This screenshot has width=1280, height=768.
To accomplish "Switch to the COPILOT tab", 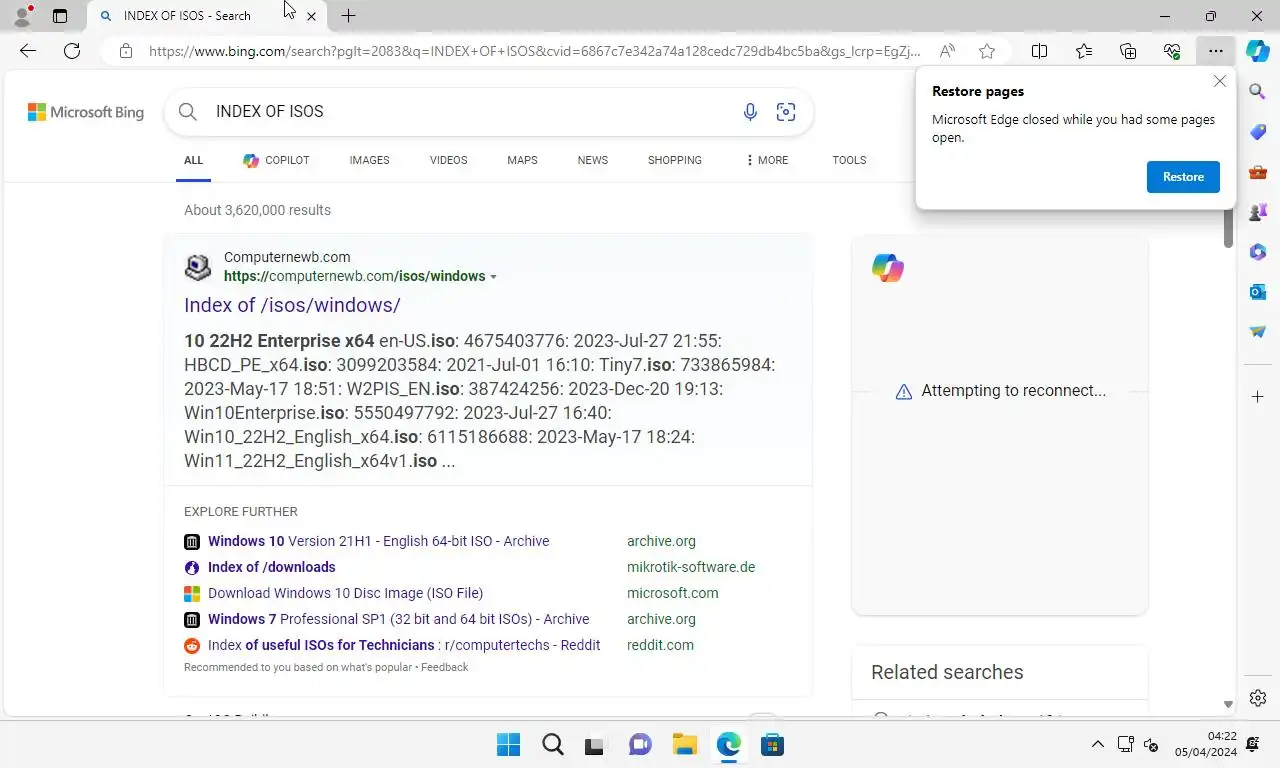I will point(276,160).
